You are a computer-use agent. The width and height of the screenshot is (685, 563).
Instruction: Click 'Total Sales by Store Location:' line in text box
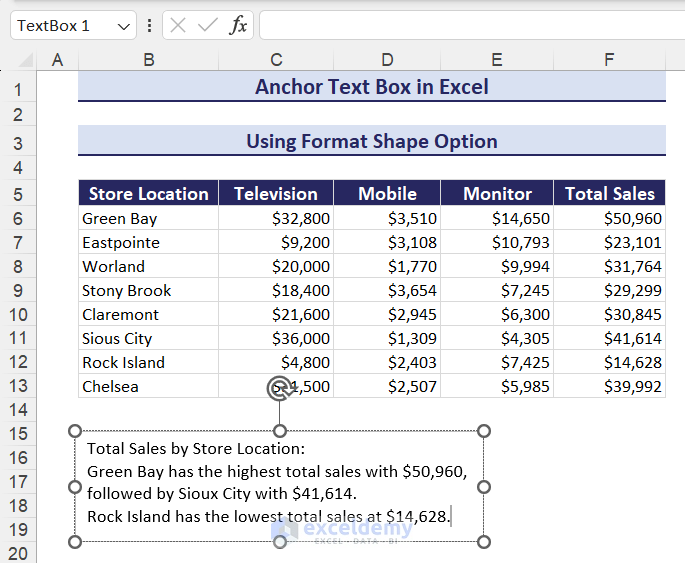click(196, 449)
